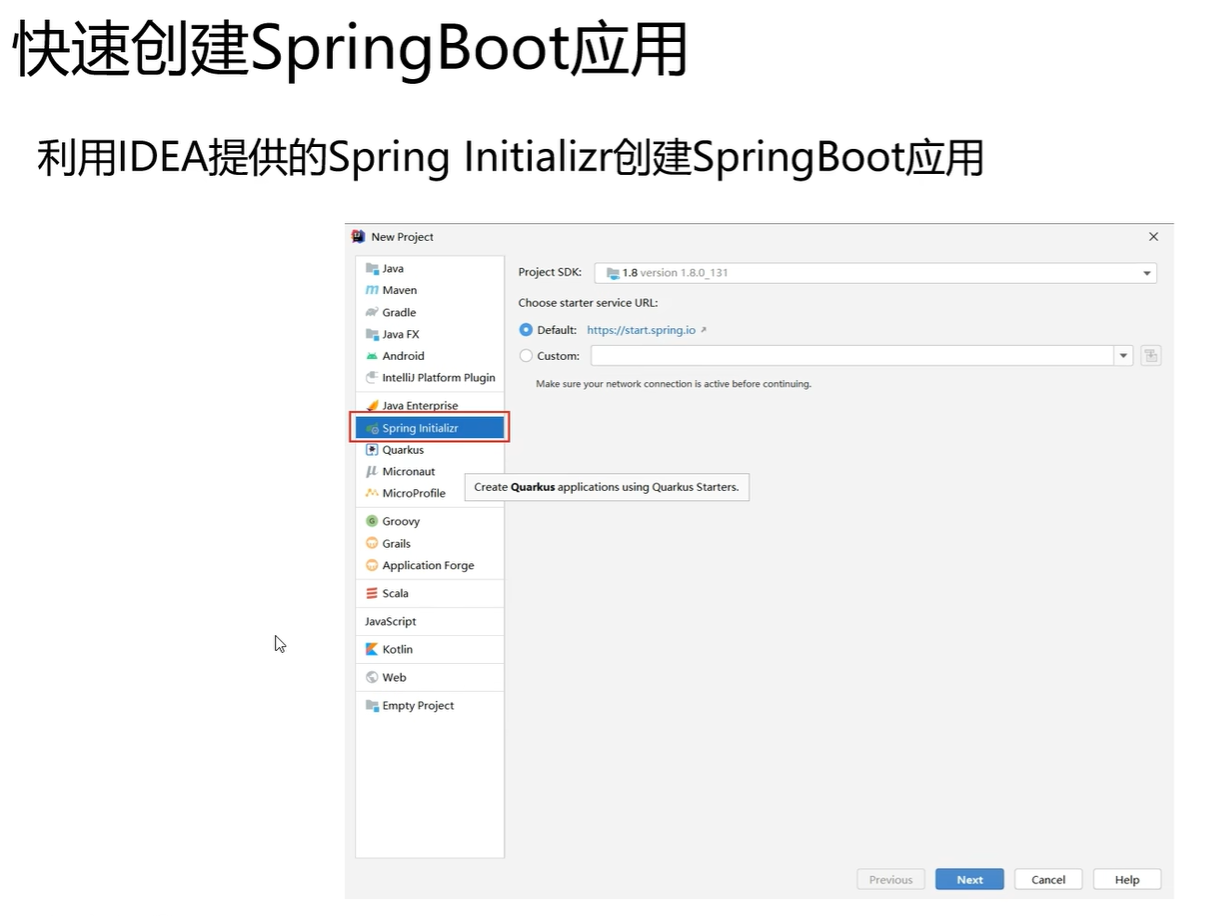Click the Quarkus icon

coord(372,450)
